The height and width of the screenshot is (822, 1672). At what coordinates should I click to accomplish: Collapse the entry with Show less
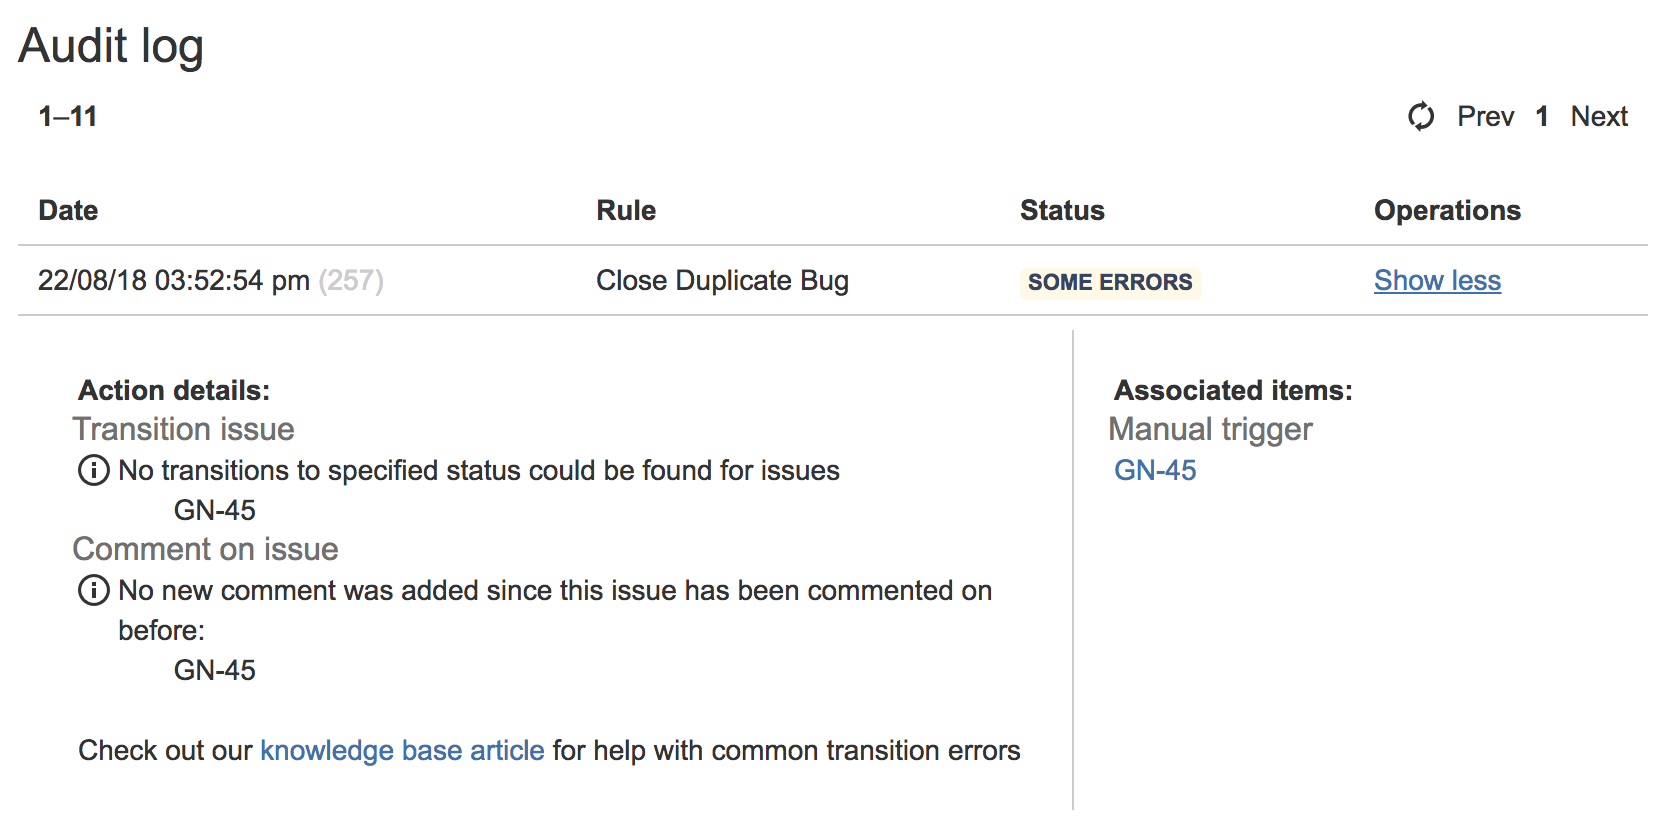tap(1436, 281)
